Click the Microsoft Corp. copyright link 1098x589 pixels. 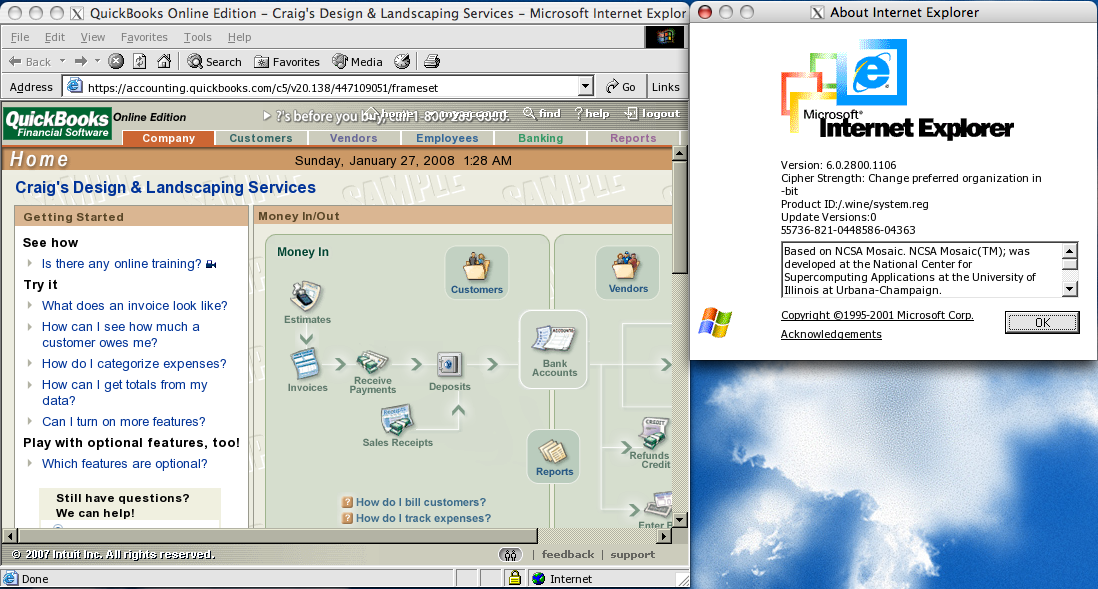click(877, 315)
